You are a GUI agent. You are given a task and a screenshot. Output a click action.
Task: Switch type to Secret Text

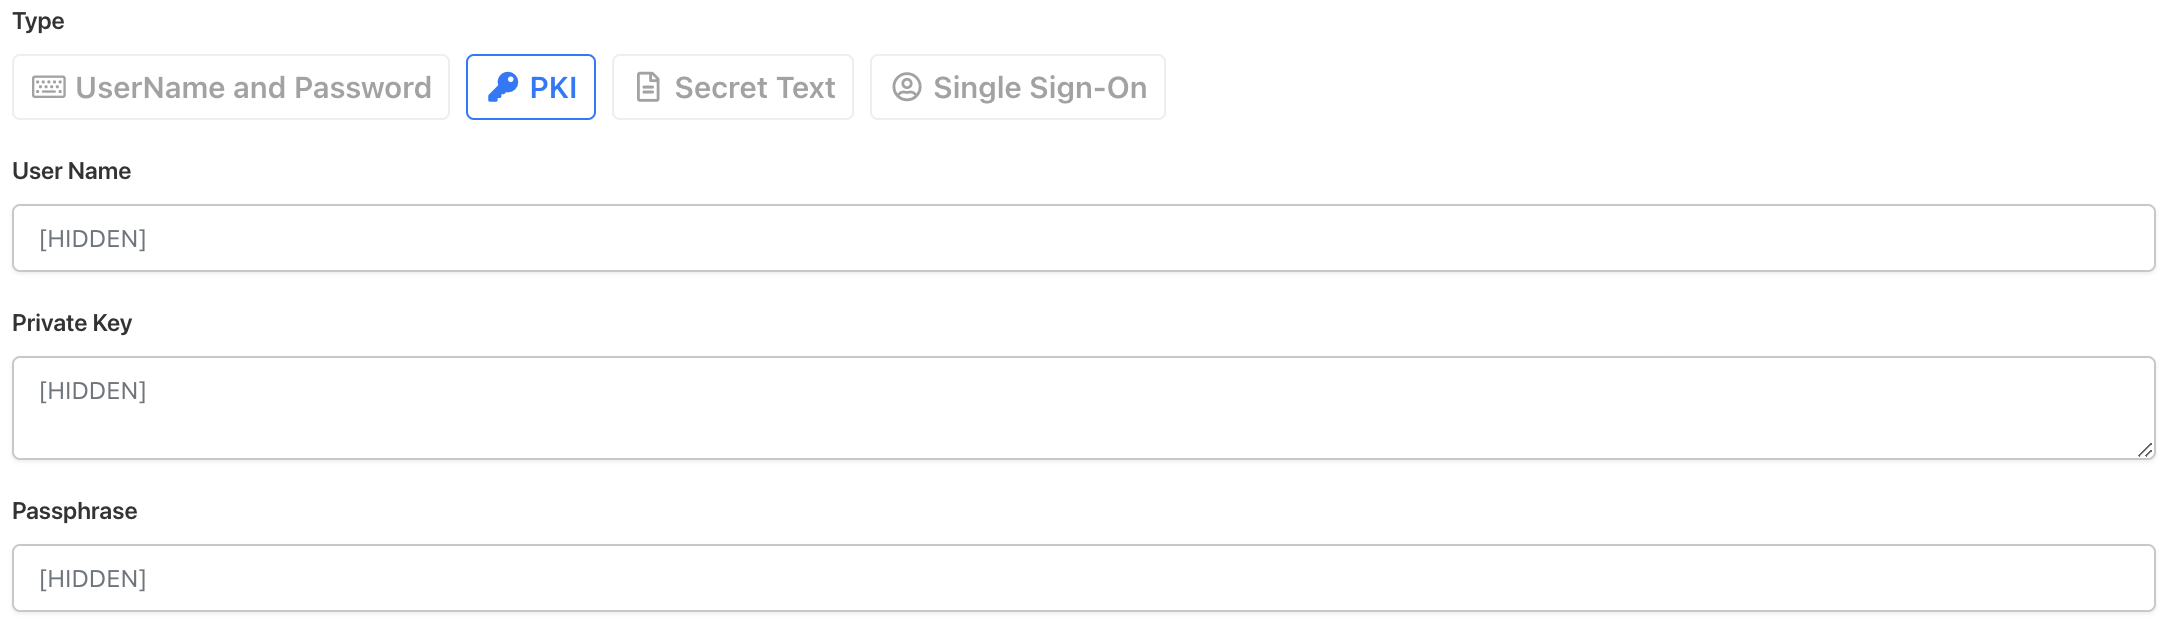733,87
